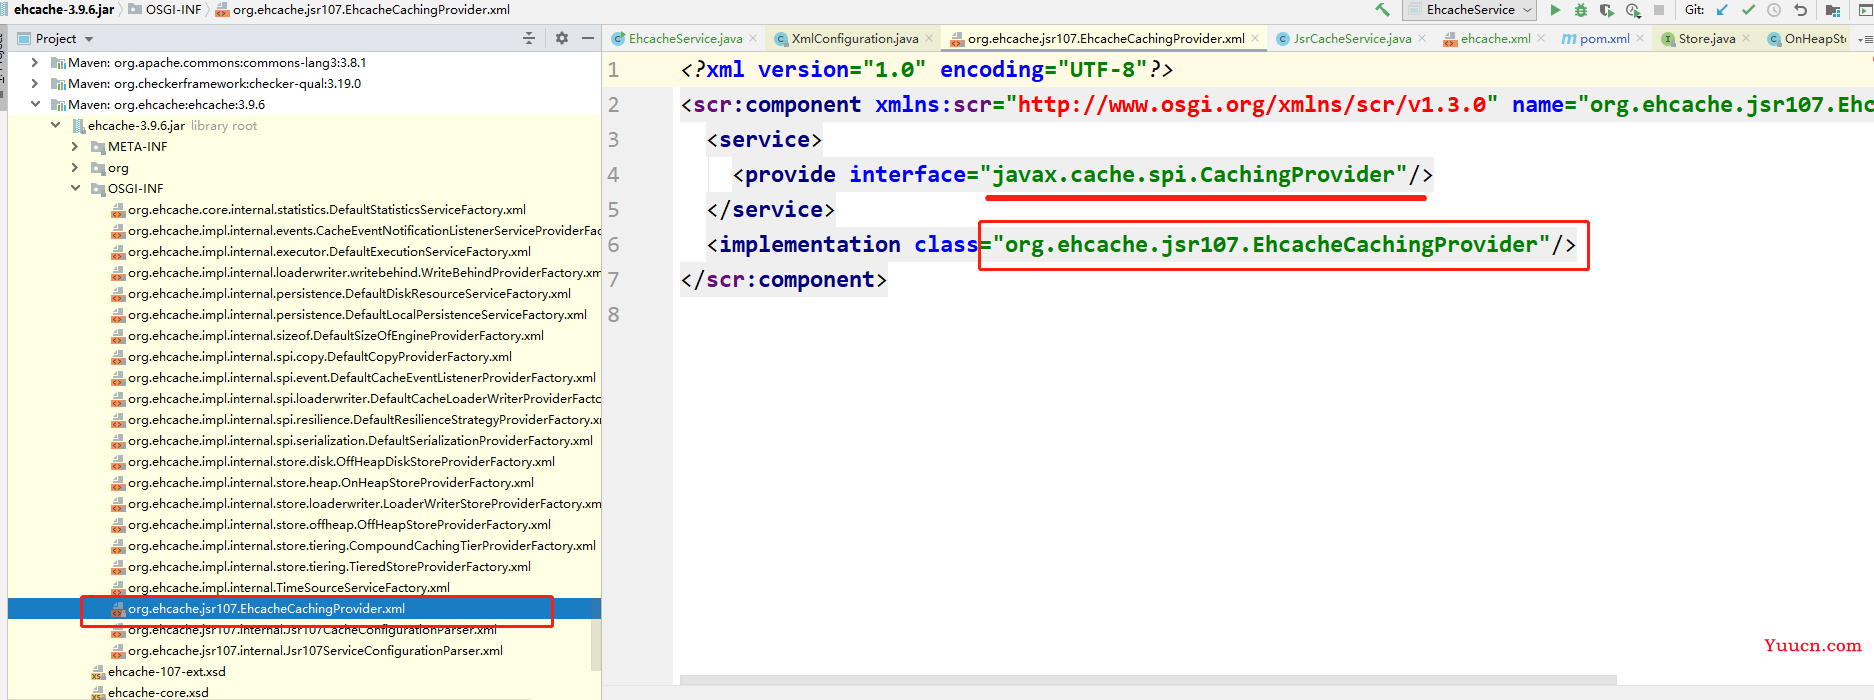Show Git history clock icon
This screenshot has height=700, width=1874.
point(1774,10)
